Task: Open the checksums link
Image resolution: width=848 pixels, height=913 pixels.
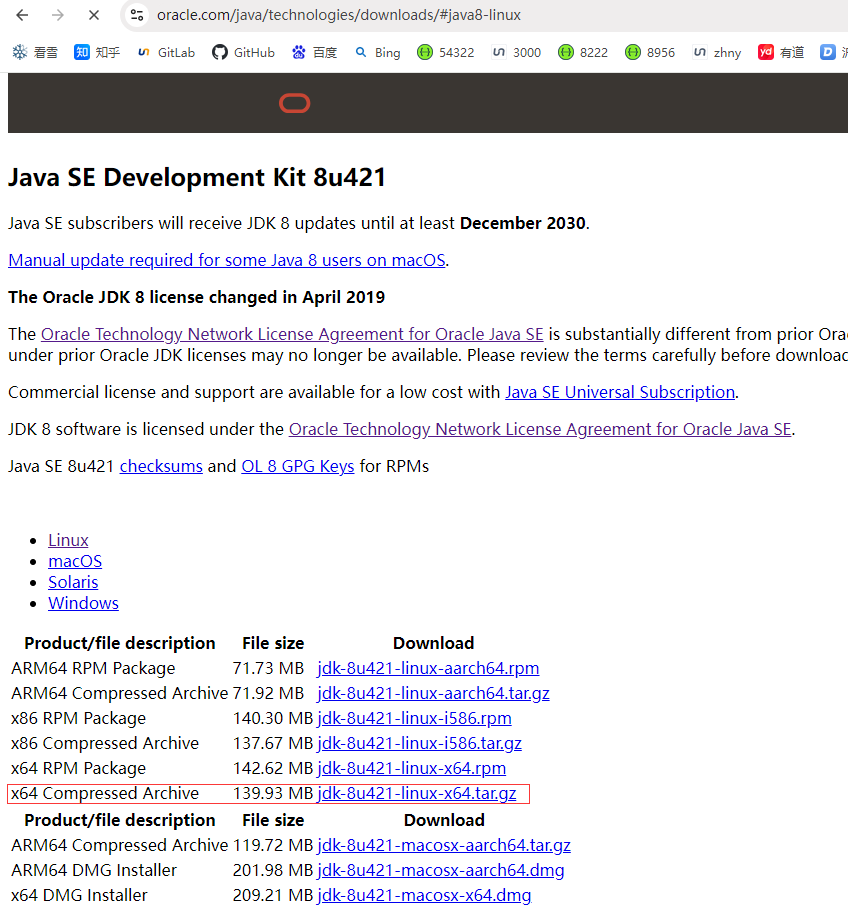Action: pyautogui.click(x=161, y=466)
